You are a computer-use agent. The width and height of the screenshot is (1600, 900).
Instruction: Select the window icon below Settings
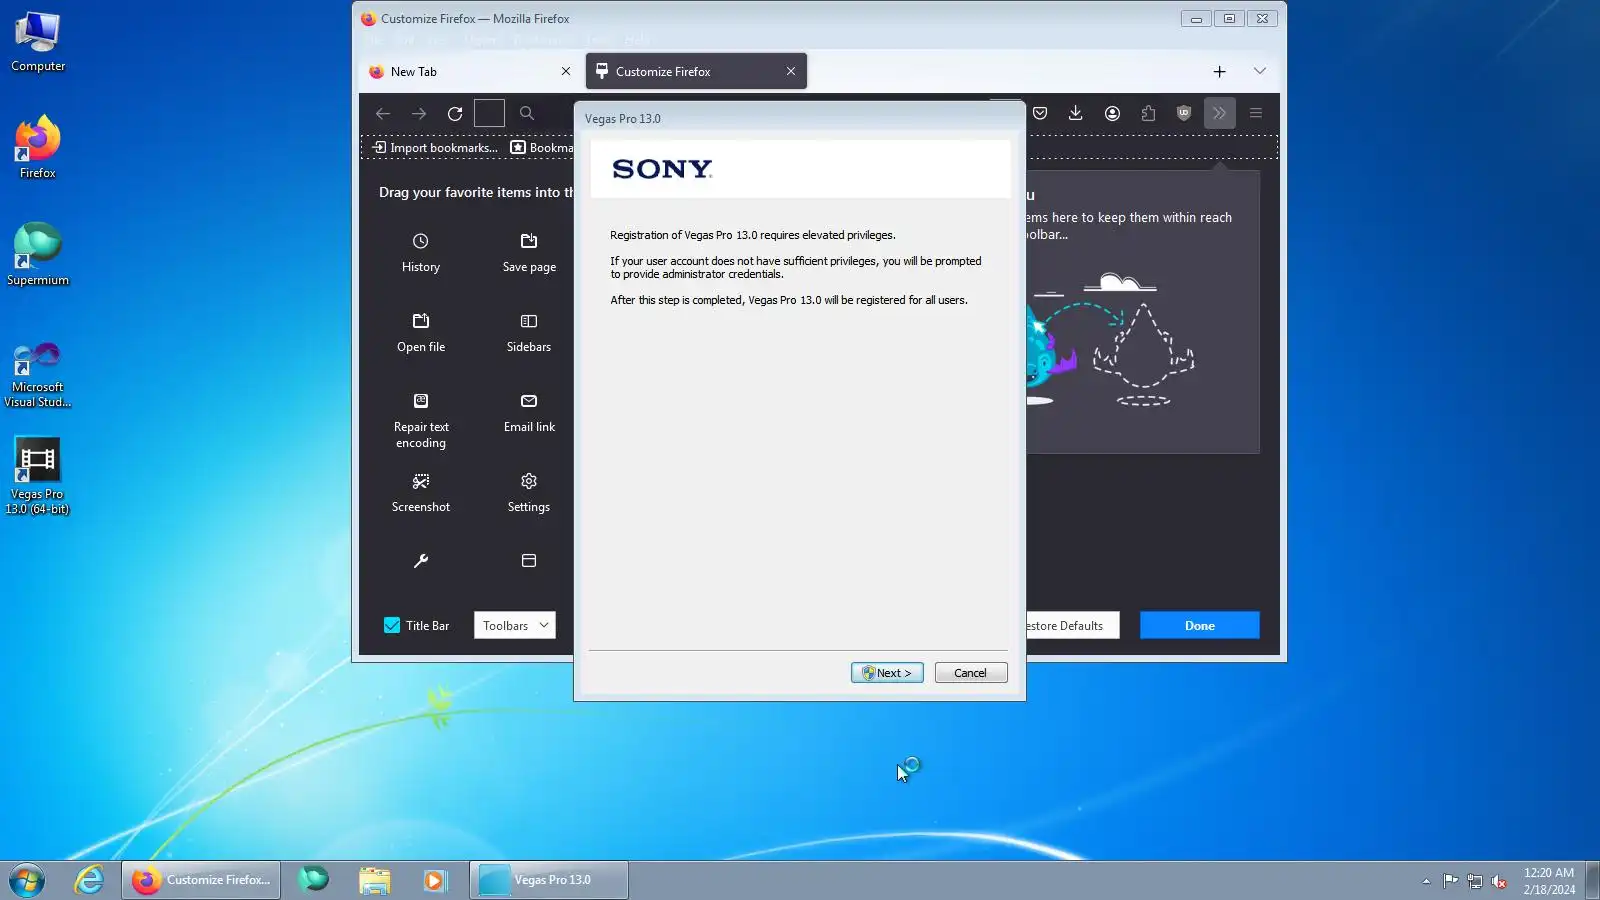point(529,561)
